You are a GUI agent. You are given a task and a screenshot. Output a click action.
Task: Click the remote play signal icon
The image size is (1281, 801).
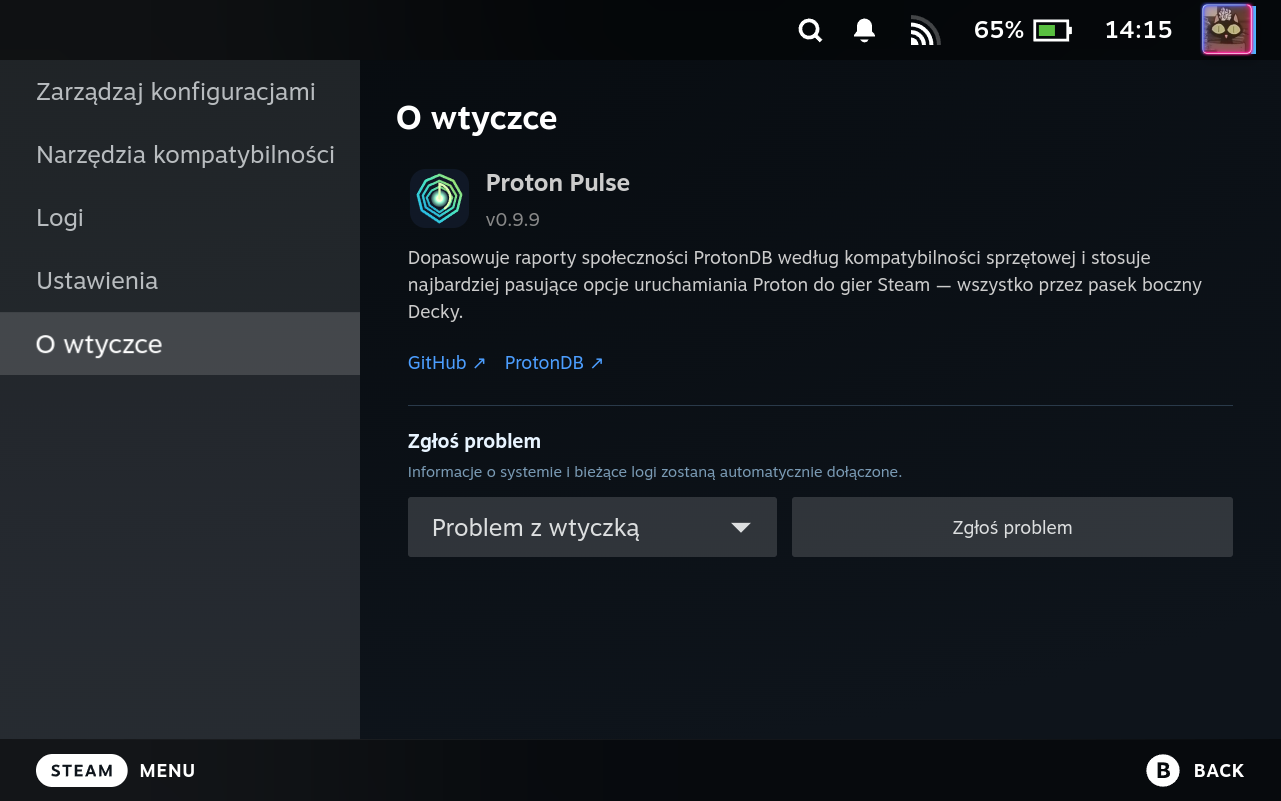pyautogui.click(x=925, y=32)
